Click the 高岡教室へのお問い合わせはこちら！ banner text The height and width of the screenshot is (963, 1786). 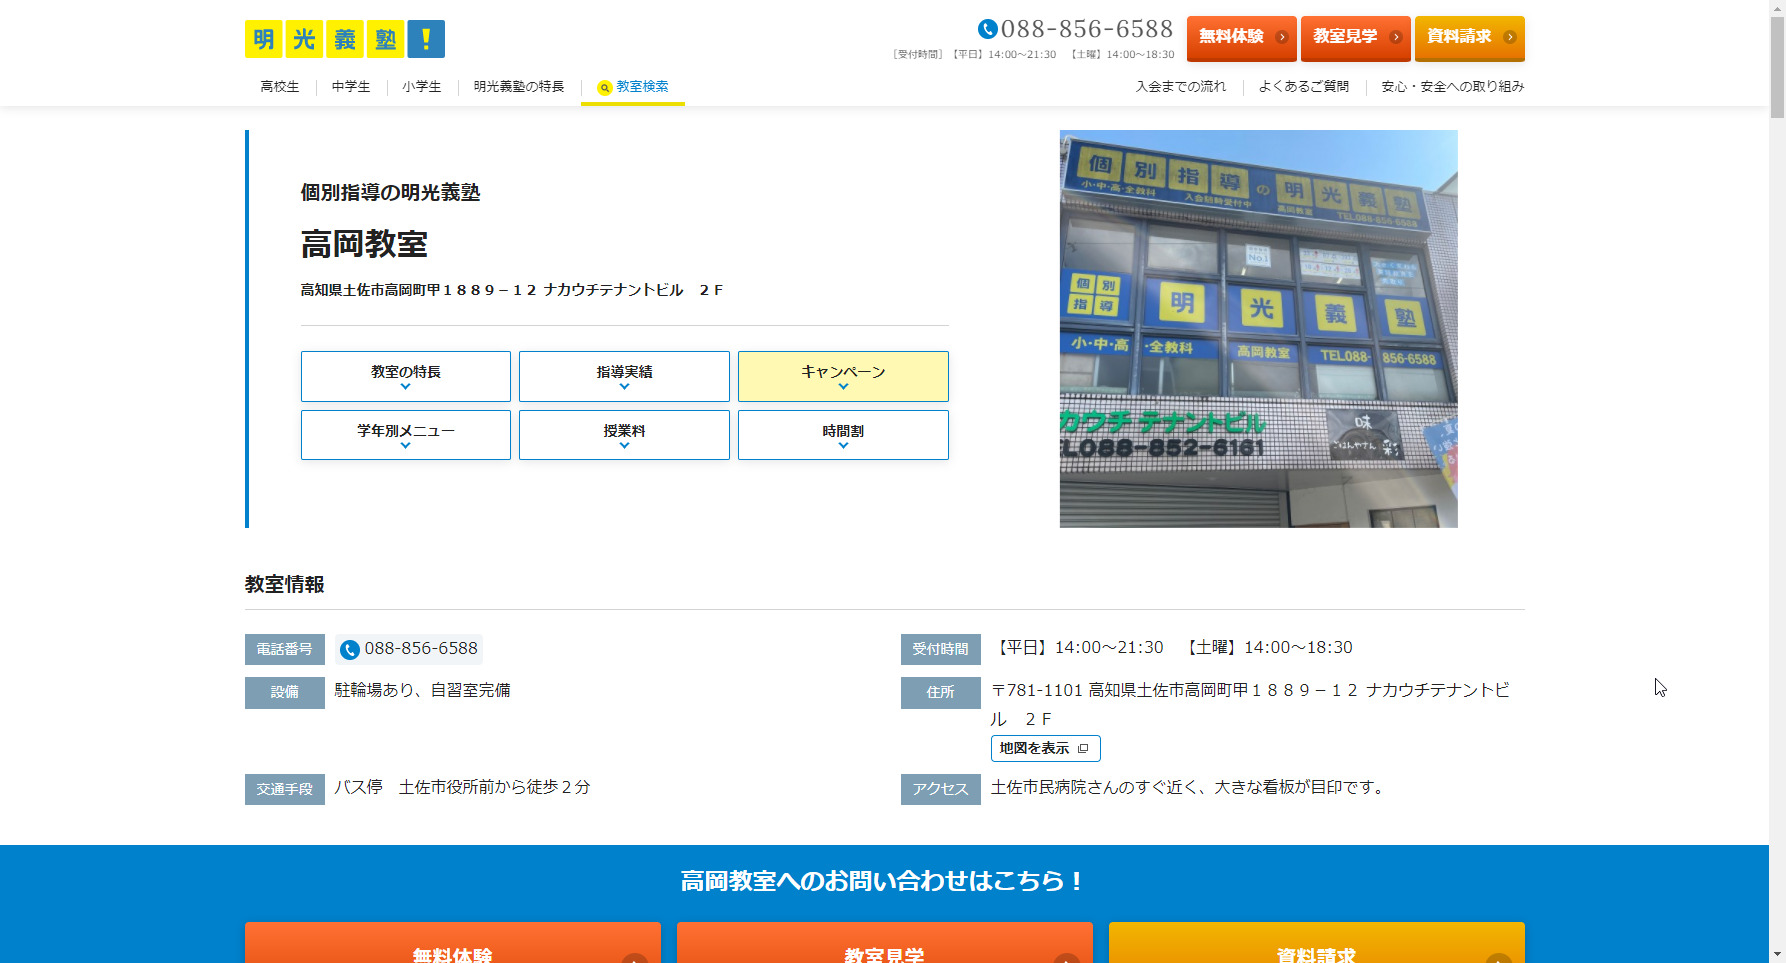click(884, 881)
